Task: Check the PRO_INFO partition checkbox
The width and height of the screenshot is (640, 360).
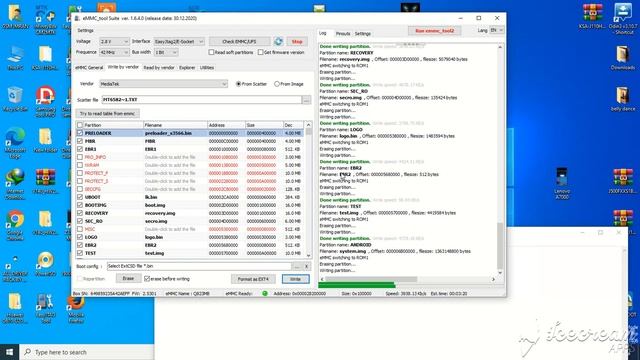Action: (x=80, y=157)
